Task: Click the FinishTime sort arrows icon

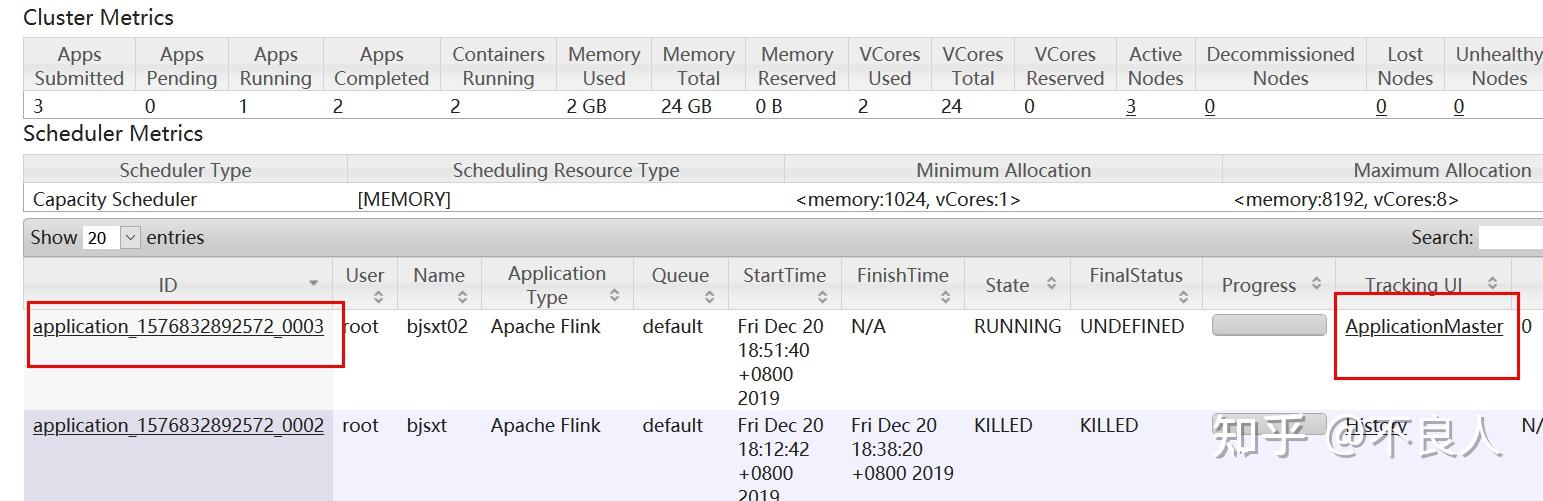Action: 945,297
